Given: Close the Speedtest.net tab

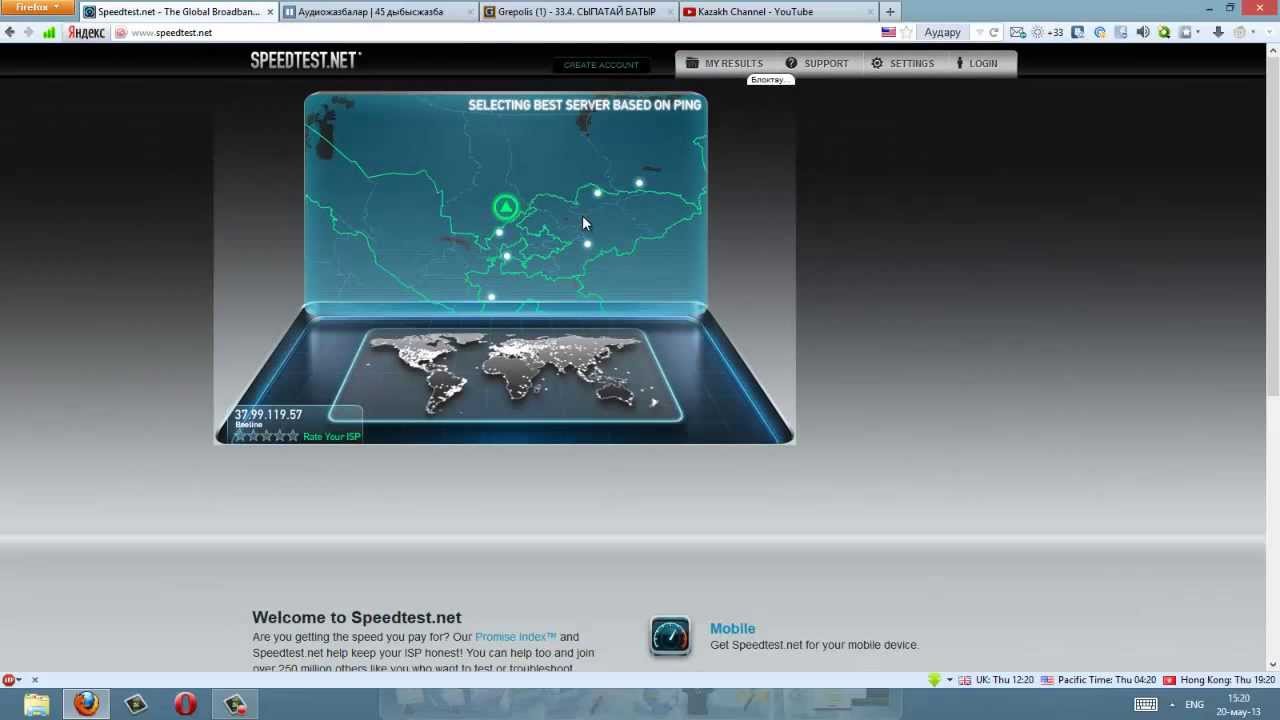Looking at the screenshot, I should click(270, 12).
